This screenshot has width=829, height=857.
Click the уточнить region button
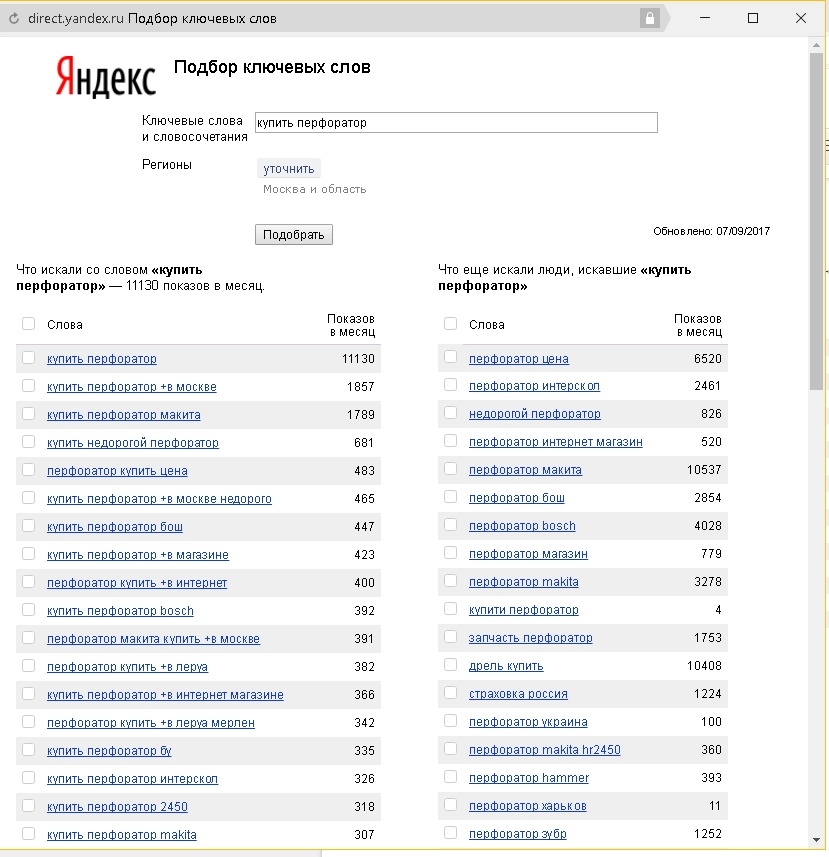tap(289, 169)
